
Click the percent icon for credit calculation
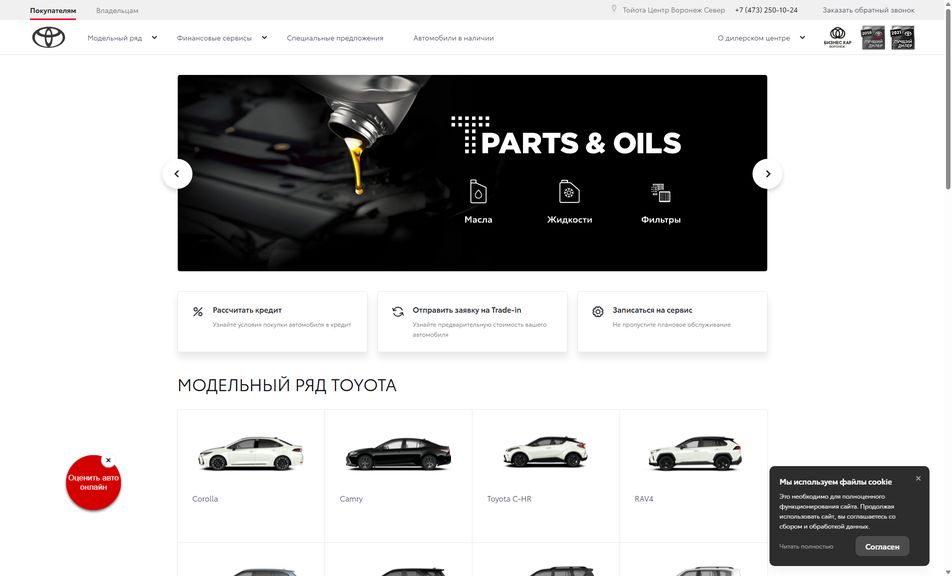tap(198, 311)
